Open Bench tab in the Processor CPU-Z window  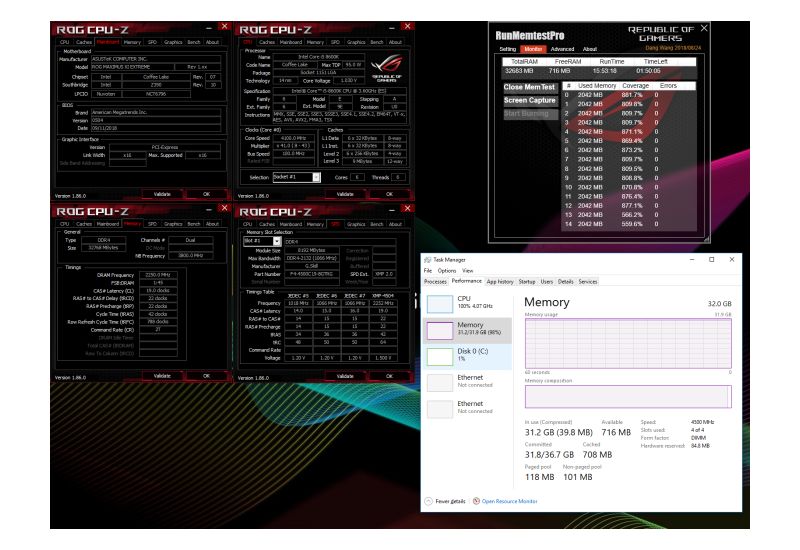coord(377,42)
